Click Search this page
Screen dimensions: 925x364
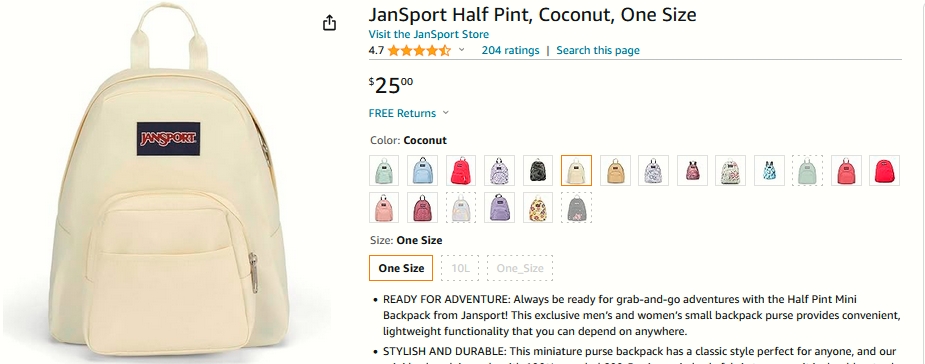(598, 50)
